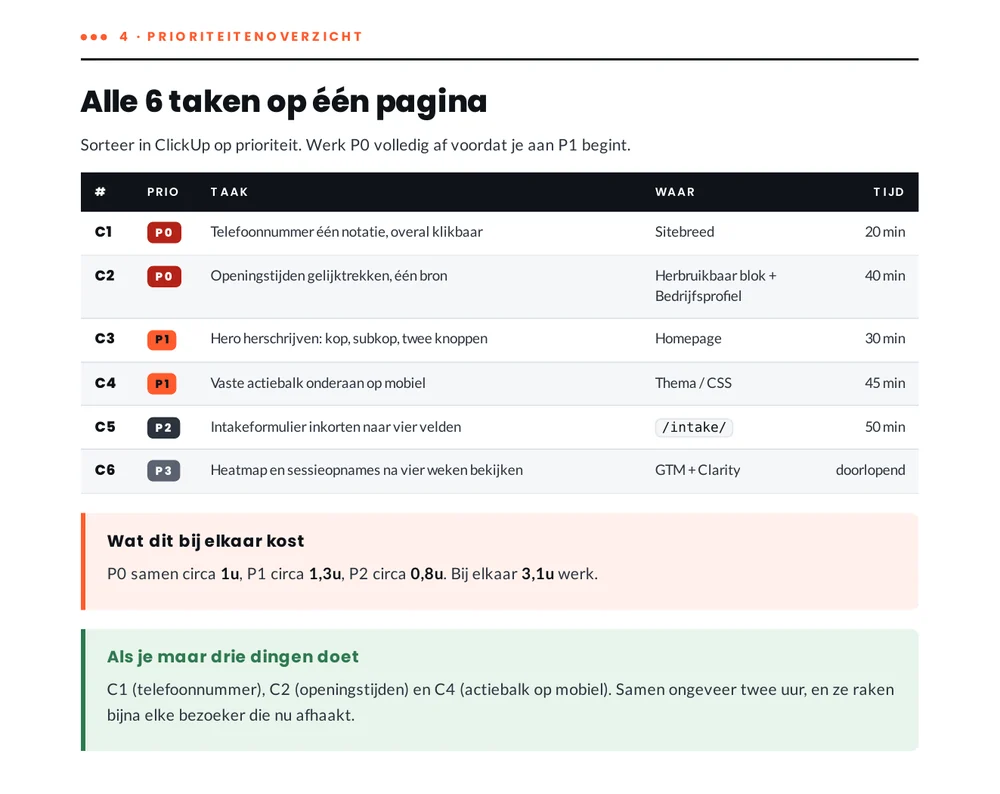Click the '/intake/' code tag
The width and height of the screenshot is (1000, 794).
tap(694, 427)
